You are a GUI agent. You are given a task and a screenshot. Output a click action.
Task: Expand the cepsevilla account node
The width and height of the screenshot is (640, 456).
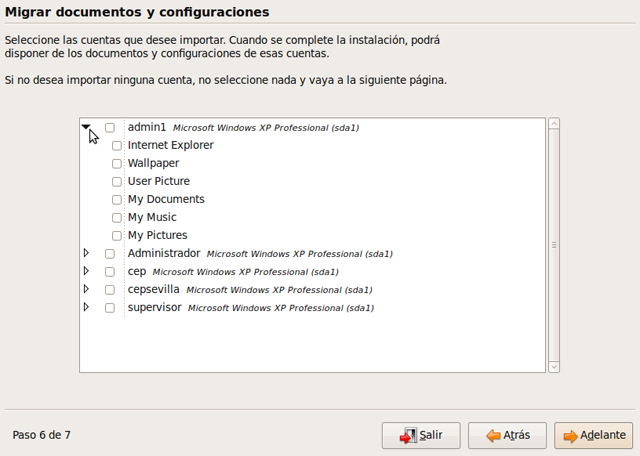coord(87,290)
